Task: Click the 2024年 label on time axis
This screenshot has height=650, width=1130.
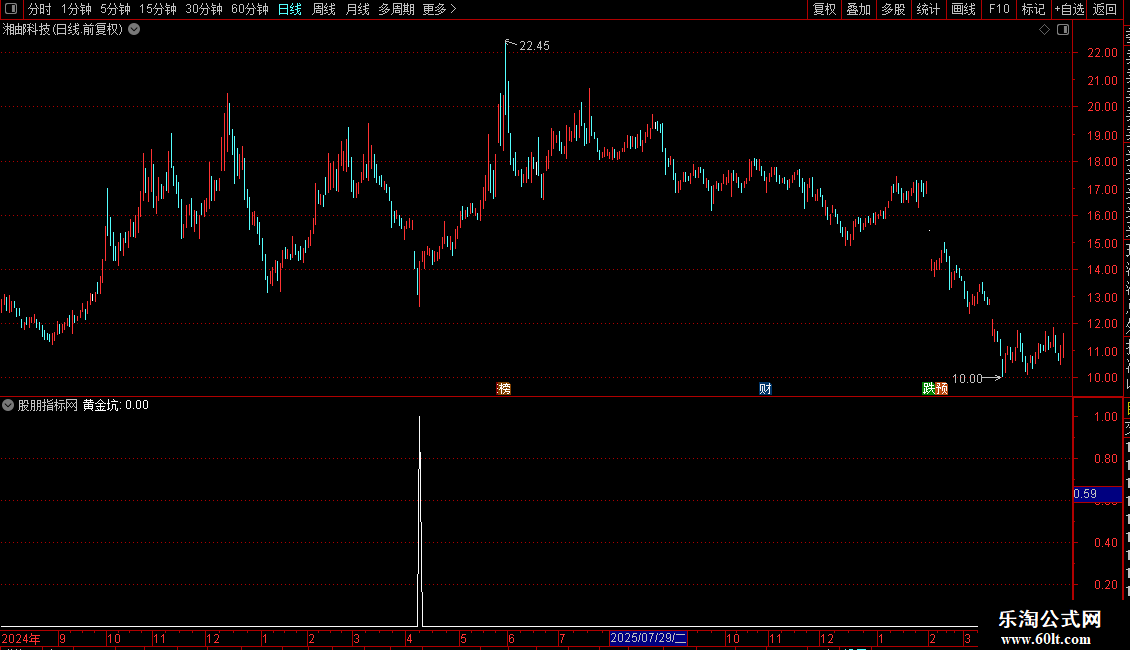Action: (21, 638)
